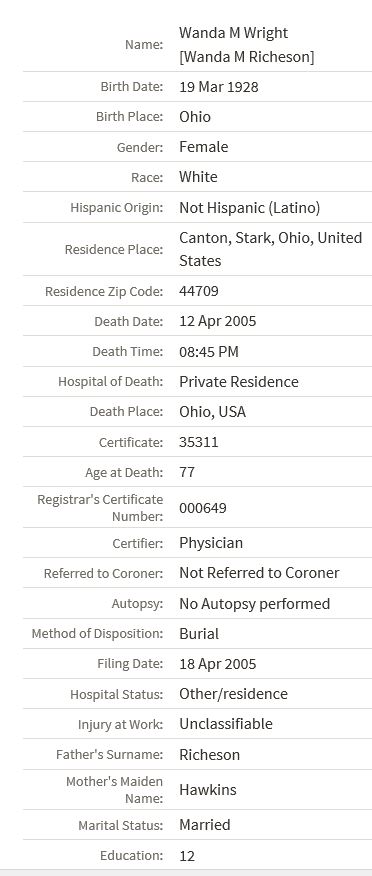Select the Burial disposition value
The image size is (372, 876).
(199, 634)
